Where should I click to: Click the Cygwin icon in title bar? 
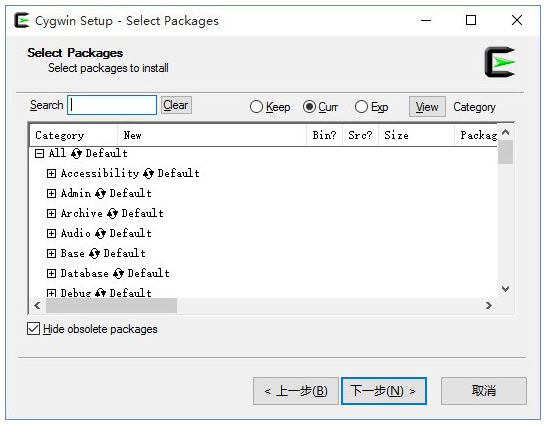22,20
